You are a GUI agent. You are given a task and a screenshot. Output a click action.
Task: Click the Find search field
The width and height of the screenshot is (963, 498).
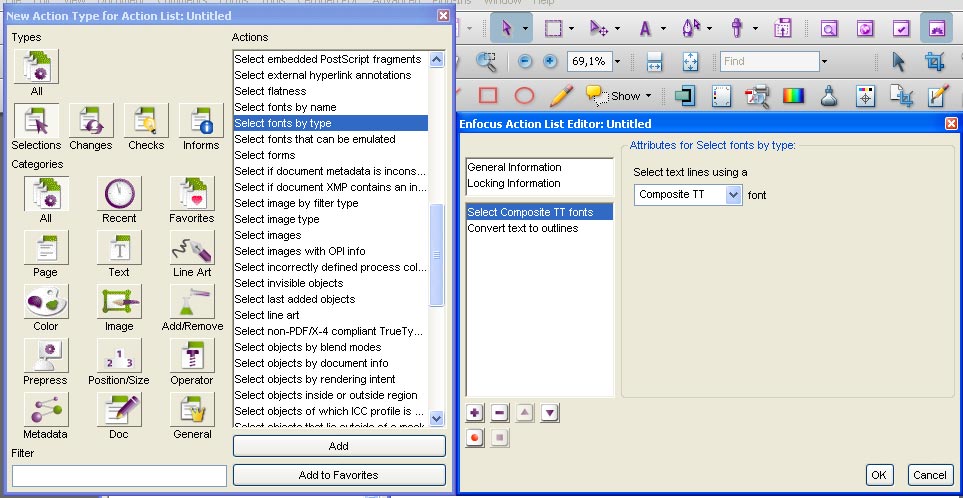tap(770, 61)
